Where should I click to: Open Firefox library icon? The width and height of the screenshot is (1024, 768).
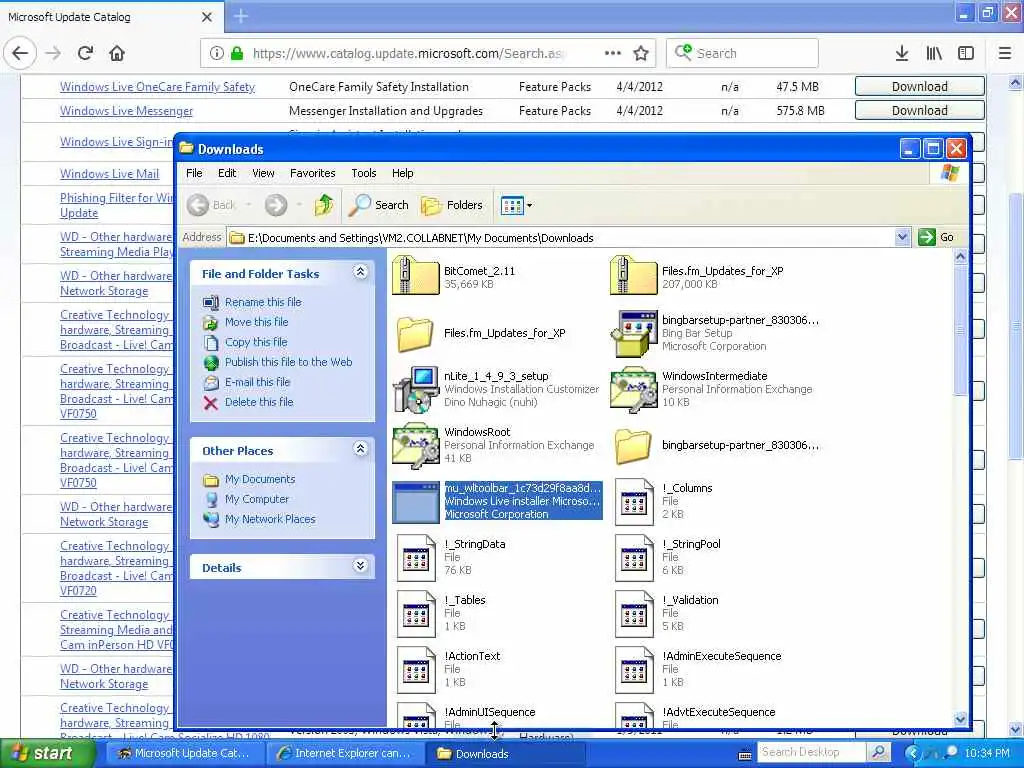934,53
